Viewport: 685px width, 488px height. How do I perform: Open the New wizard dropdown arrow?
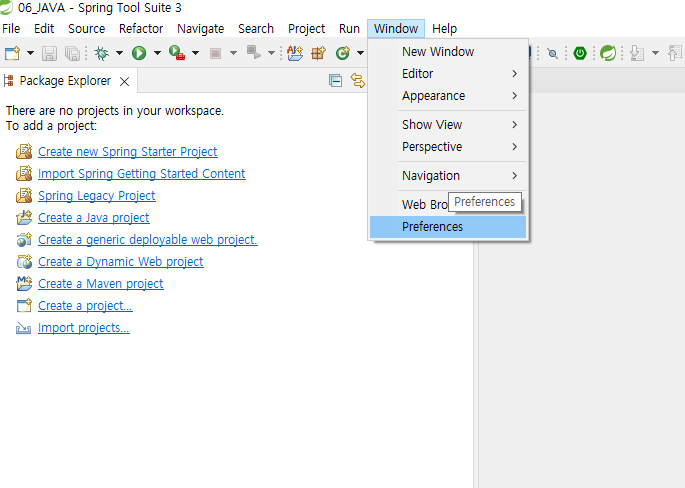pos(30,53)
